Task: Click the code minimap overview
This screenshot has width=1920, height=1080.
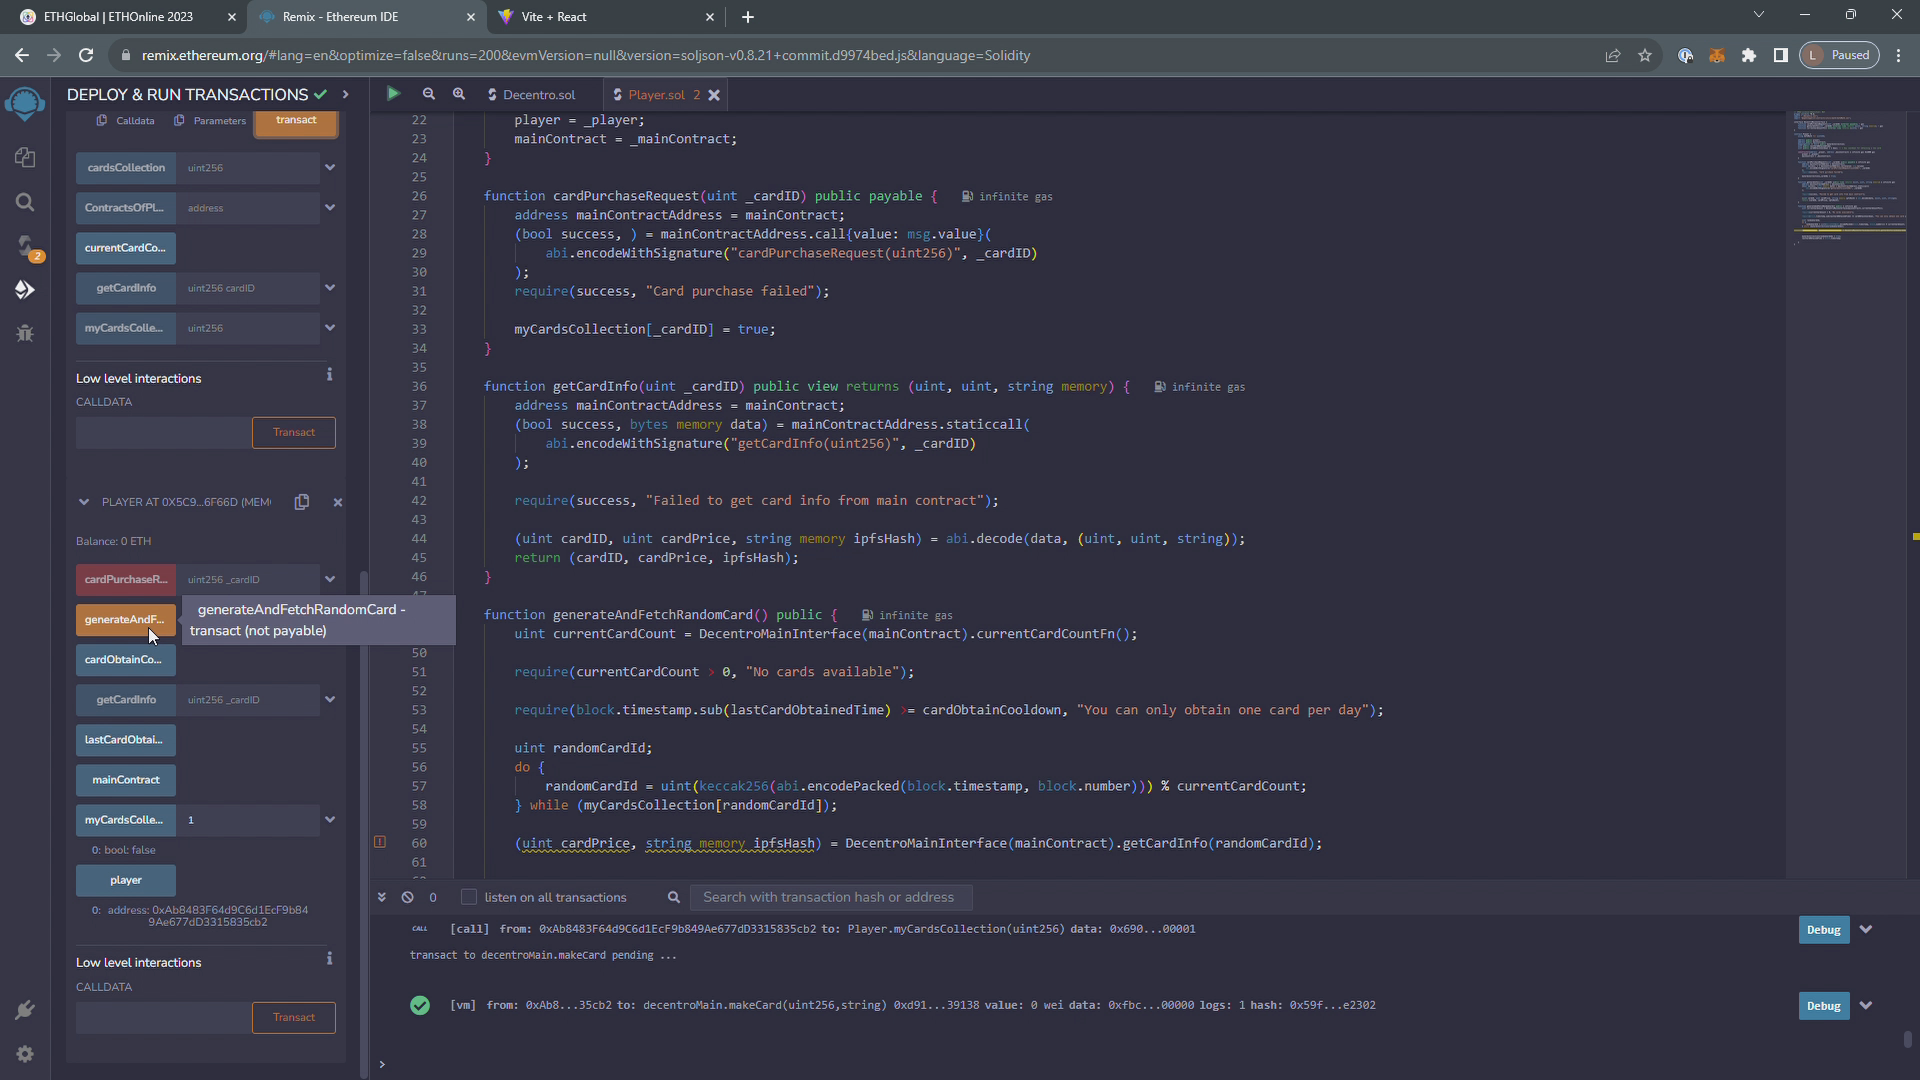Action: click(x=1849, y=180)
